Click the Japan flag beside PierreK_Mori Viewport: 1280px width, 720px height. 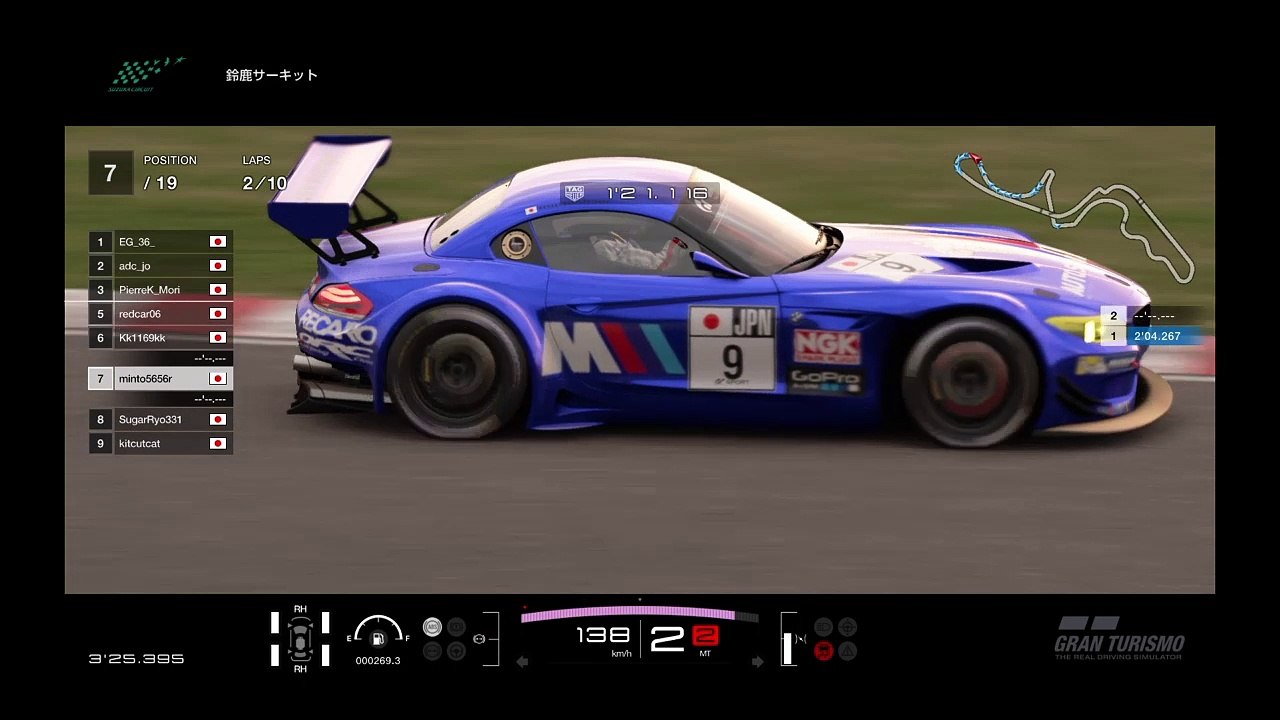coord(217,290)
